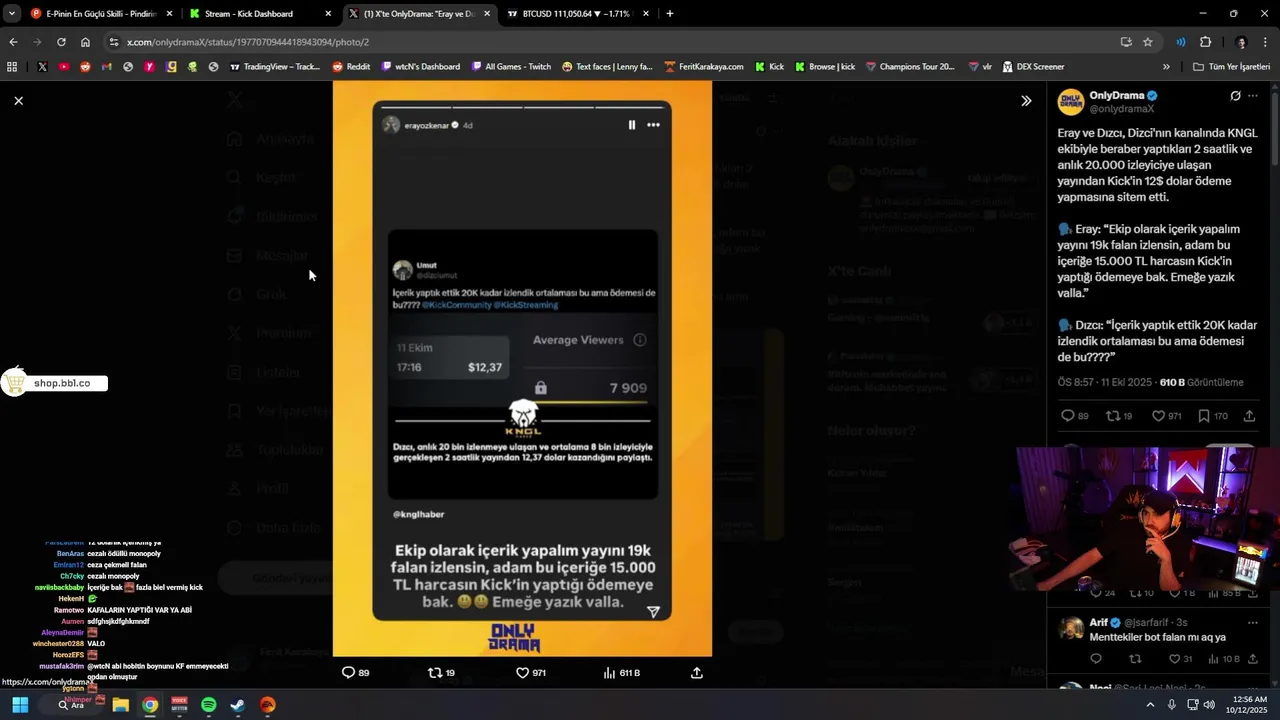Image resolution: width=1280 pixels, height=720 pixels.
Task: Open Voicemeeter from taskbar
Action: click(x=179, y=705)
